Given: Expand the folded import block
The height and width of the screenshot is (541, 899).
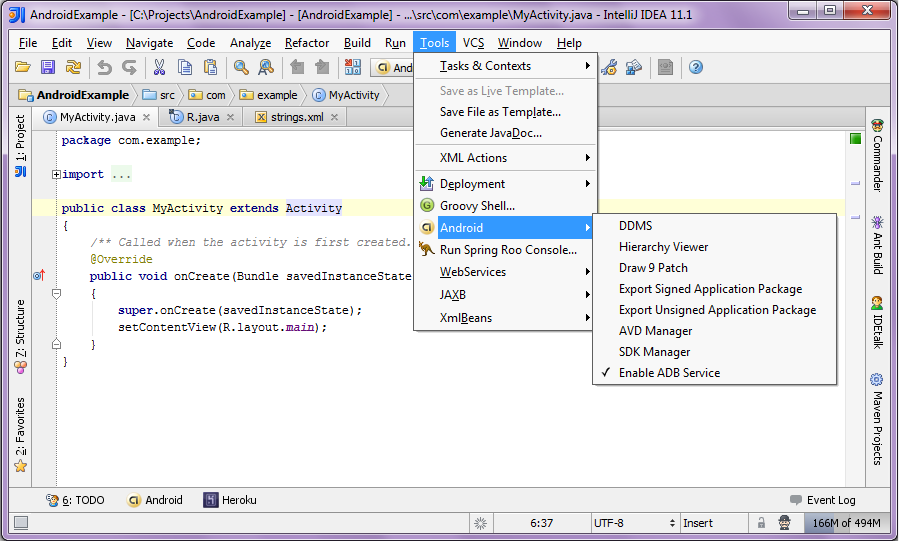Looking at the screenshot, I should point(56,174).
